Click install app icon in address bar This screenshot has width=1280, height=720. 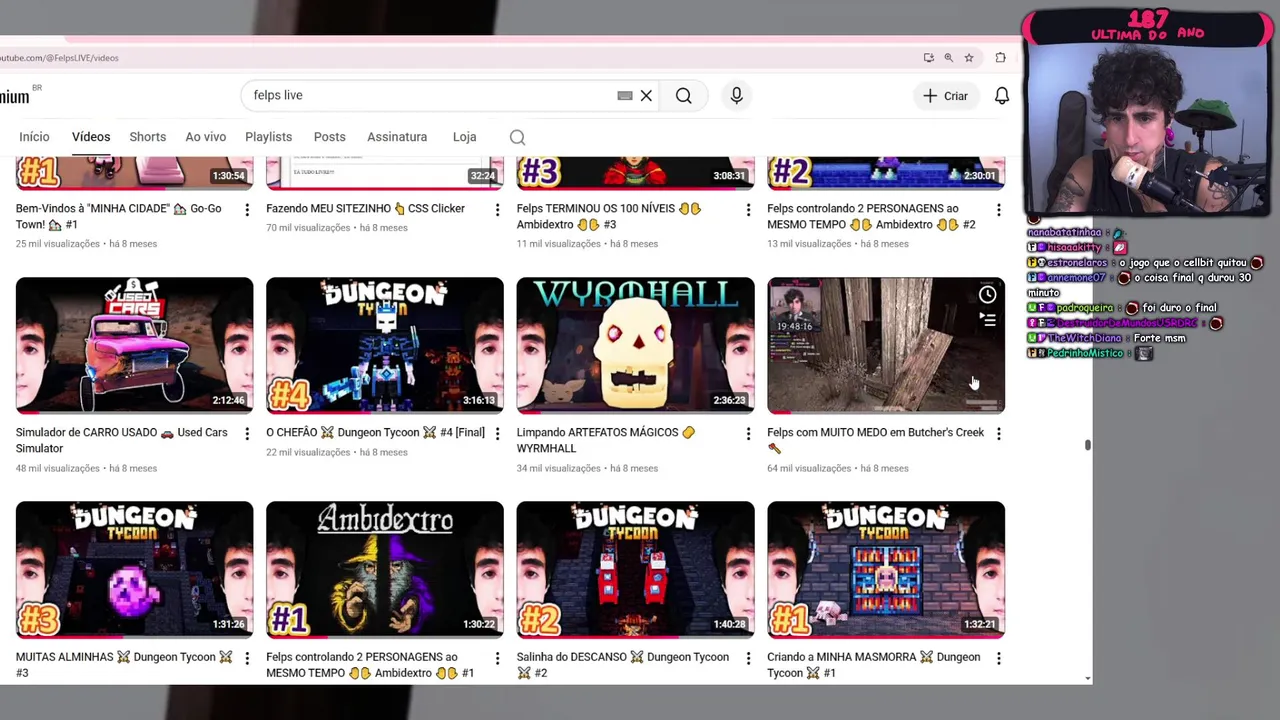point(928,58)
